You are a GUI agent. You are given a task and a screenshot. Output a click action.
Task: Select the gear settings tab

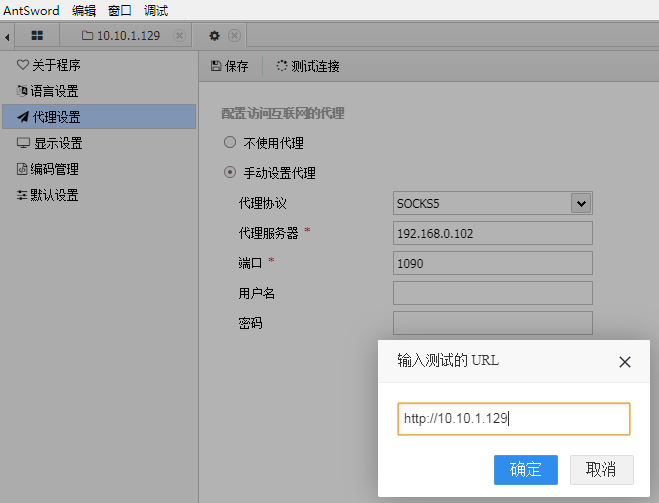tap(214, 36)
